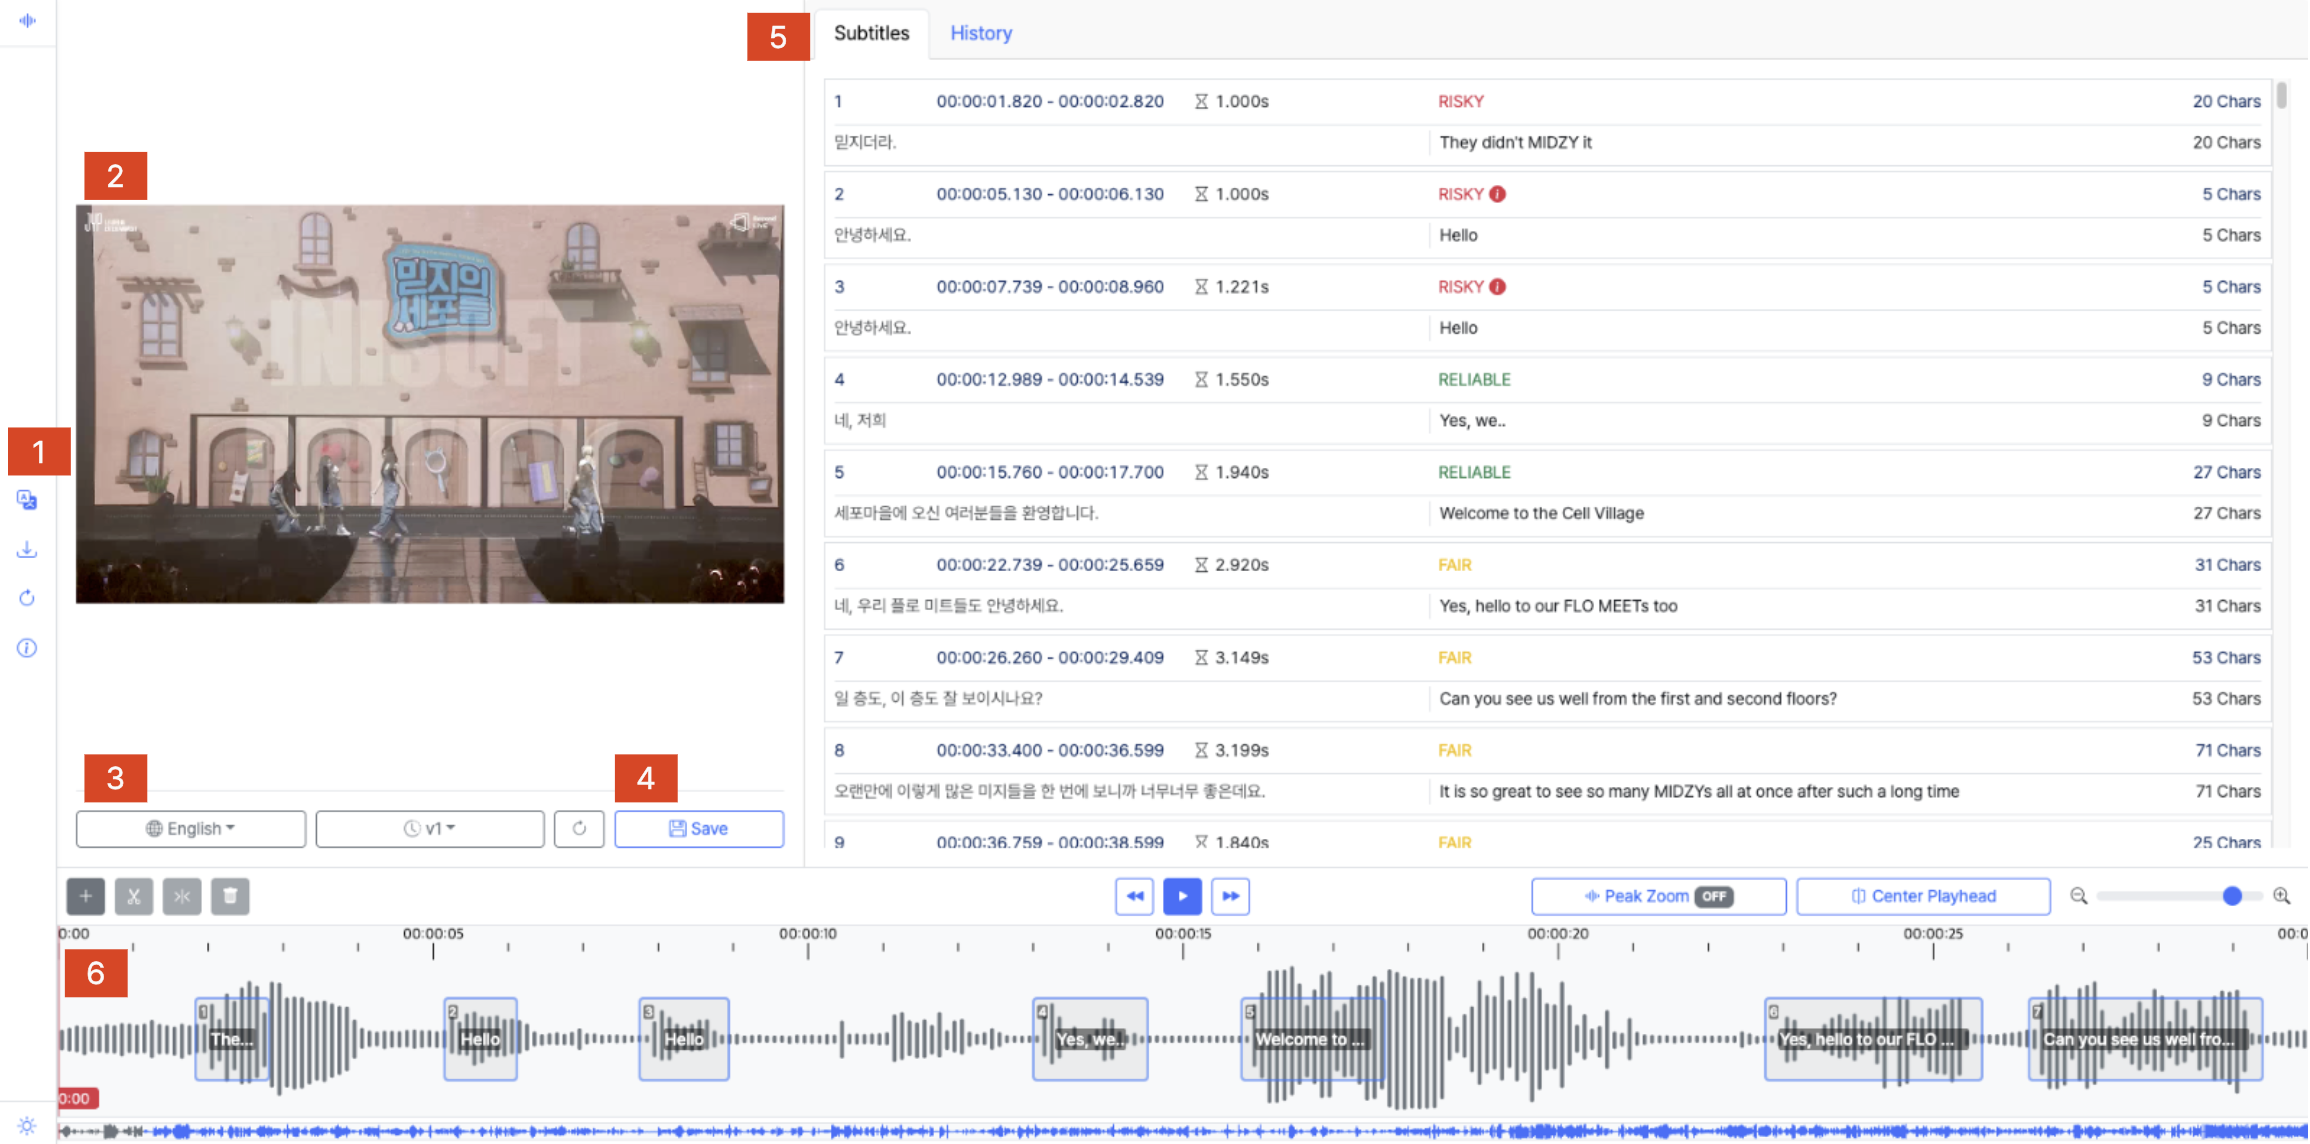Click the red warning icon on subtitle 2

tap(1498, 194)
